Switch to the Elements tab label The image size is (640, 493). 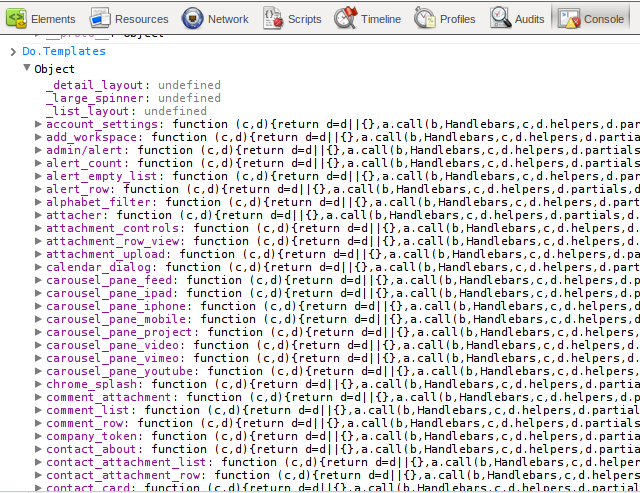53,19
